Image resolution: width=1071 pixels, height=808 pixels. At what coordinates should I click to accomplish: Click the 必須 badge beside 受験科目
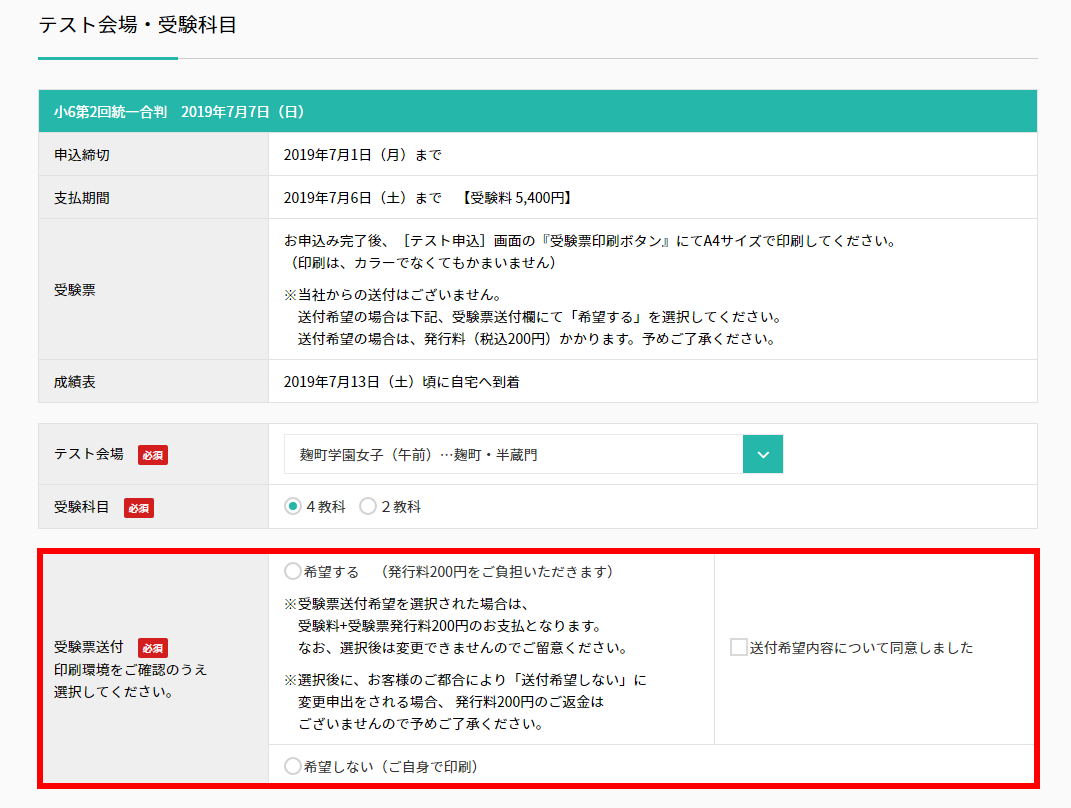pyautogui.click(x=139, y=508)
